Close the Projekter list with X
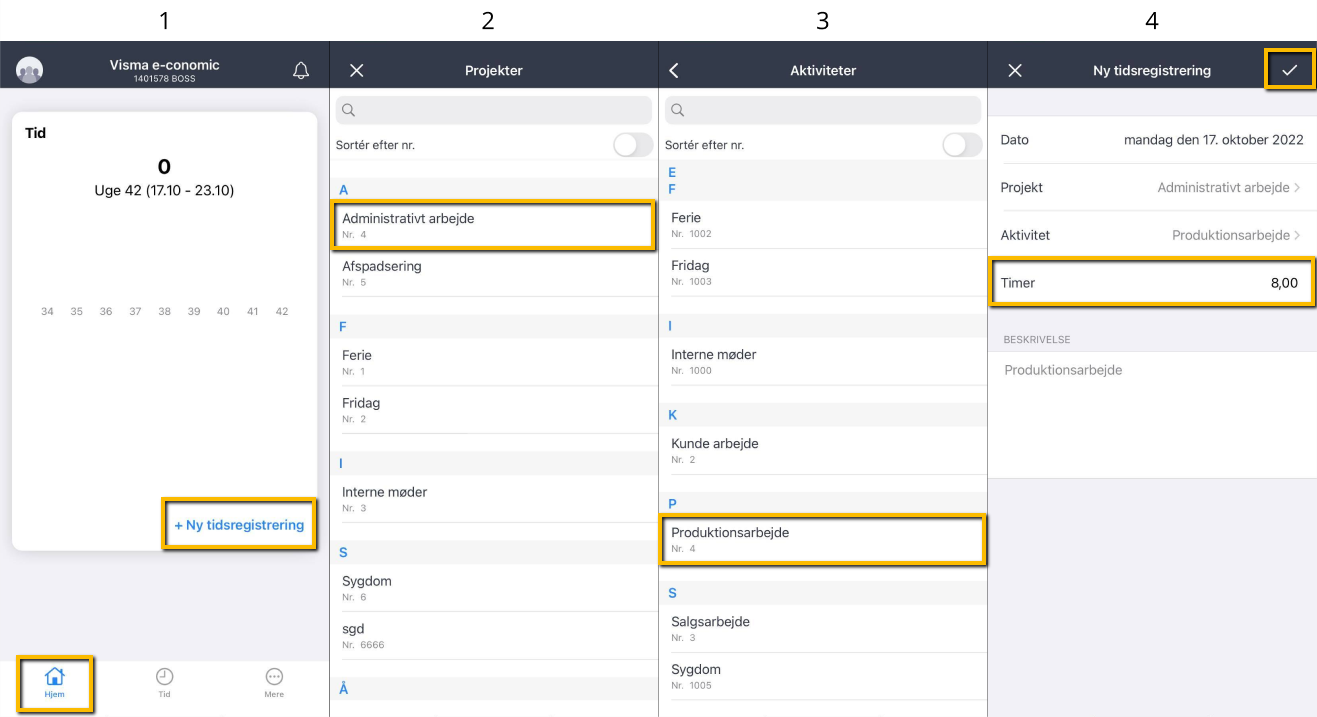This screenshot has height=717, width=1317. click(x=356, y=70)
